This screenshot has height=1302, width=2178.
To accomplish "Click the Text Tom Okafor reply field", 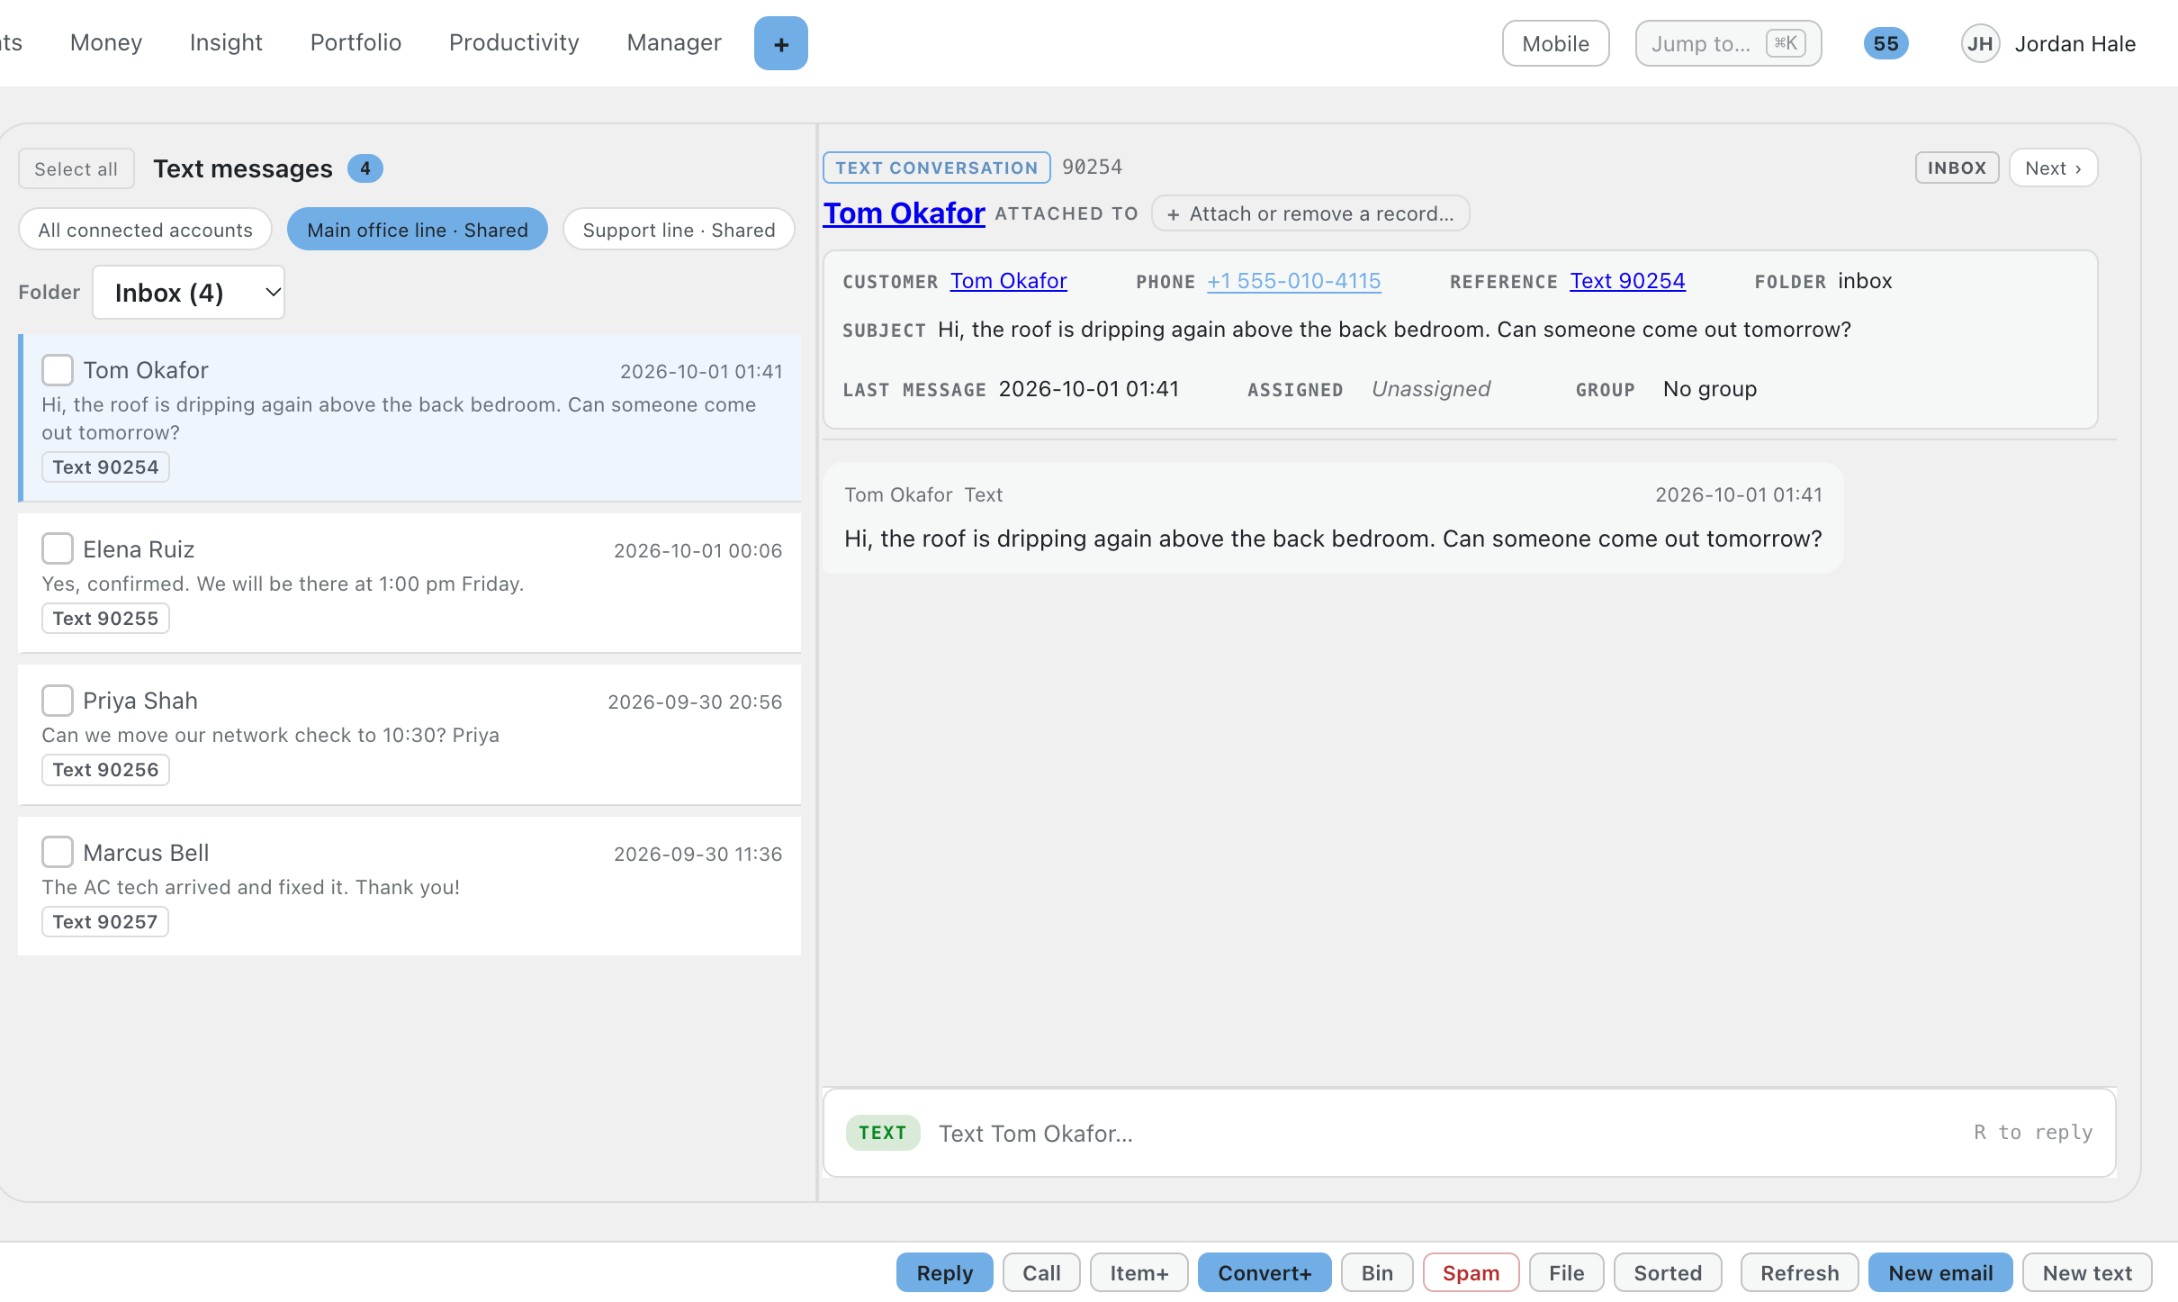I will 1469,1133.
